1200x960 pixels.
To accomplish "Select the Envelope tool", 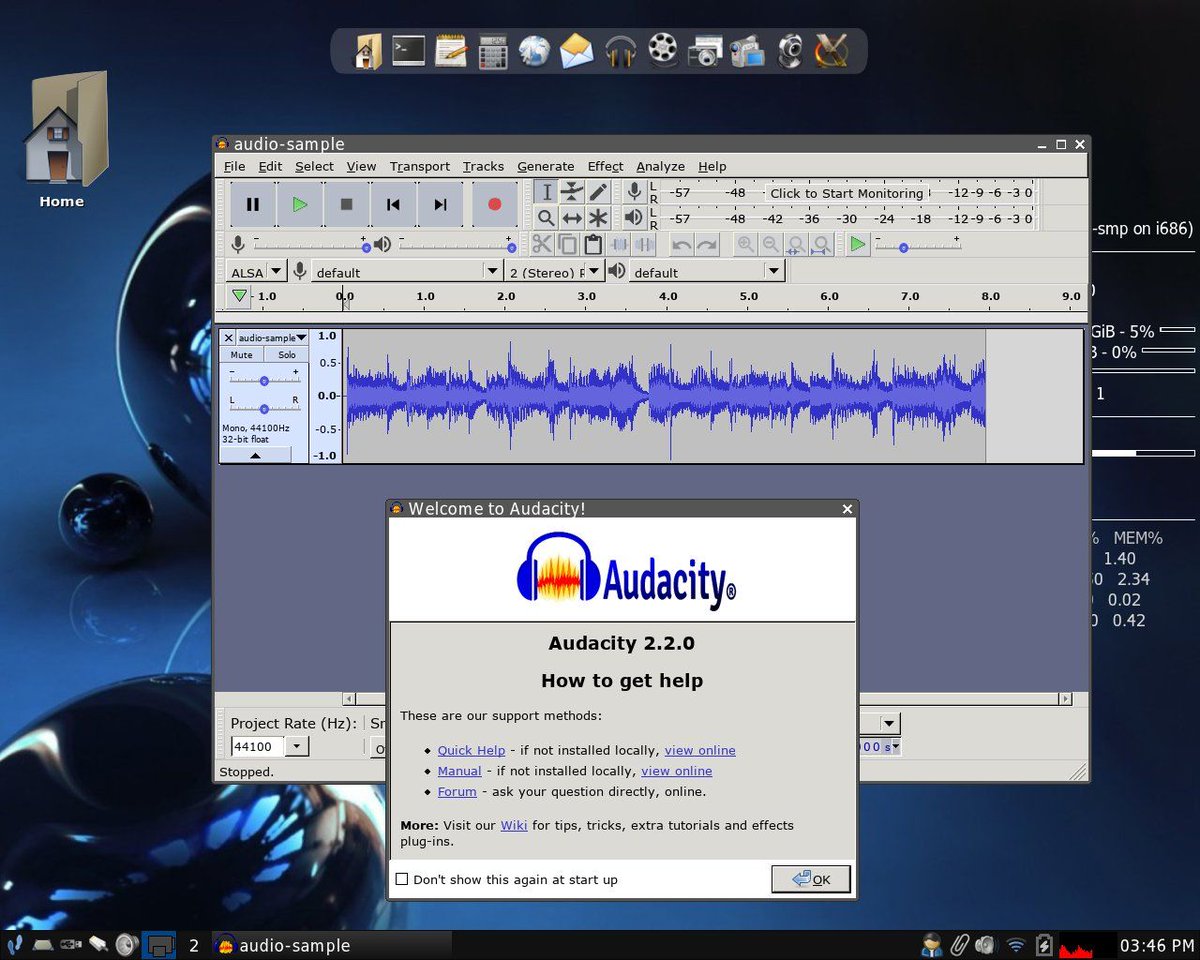I will [572, 192].
